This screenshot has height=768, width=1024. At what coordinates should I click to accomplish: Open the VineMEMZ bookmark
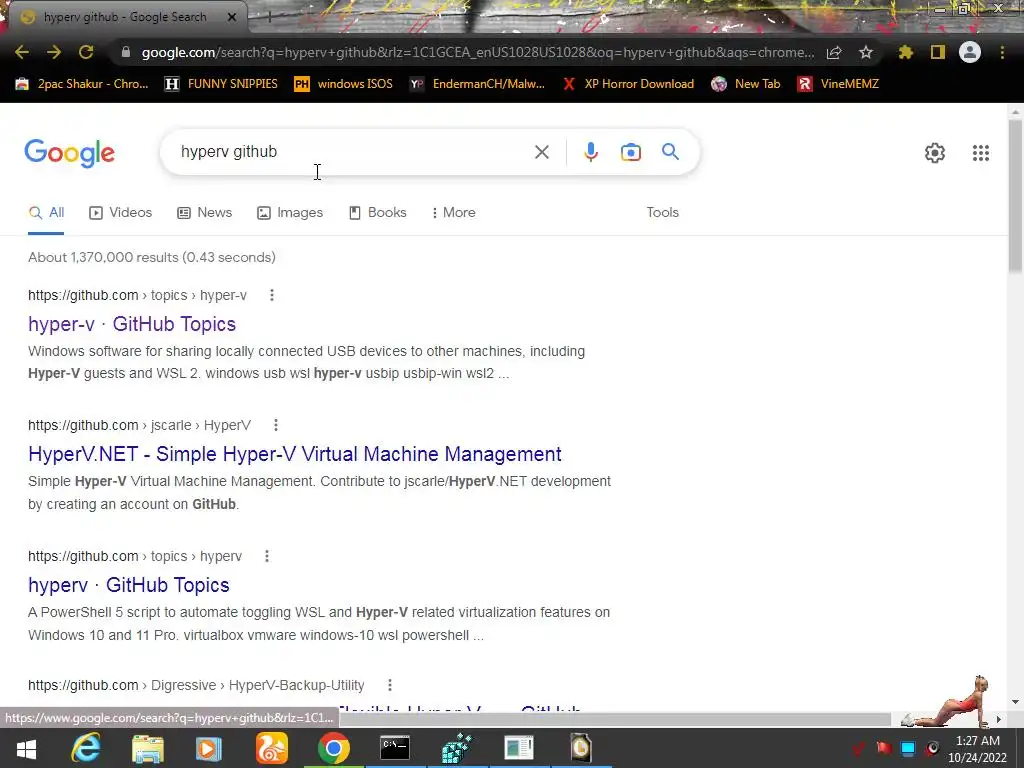tap(838, 84)
